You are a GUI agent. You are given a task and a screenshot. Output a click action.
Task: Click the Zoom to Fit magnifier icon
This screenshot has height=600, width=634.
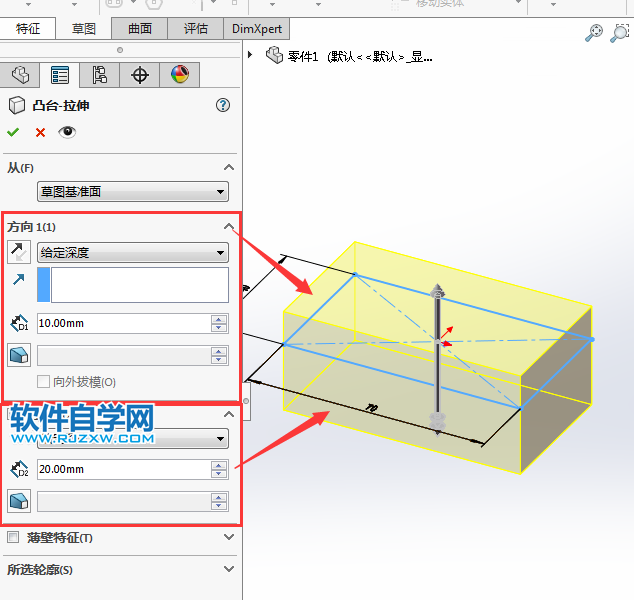pos(594,33)
